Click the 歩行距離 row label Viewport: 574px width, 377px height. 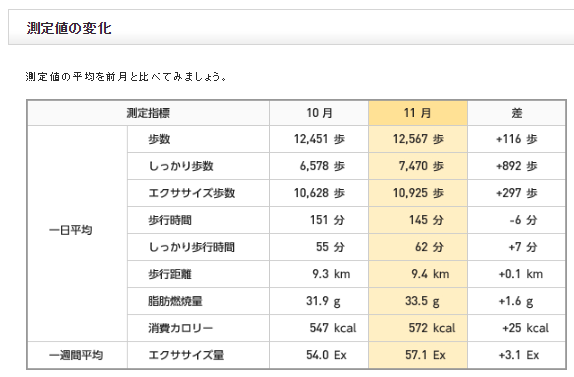point(170,274)
